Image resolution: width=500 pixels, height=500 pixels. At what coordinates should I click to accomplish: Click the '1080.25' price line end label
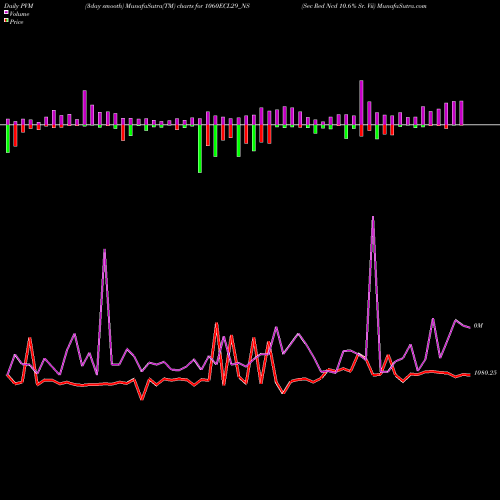[485, 373]
